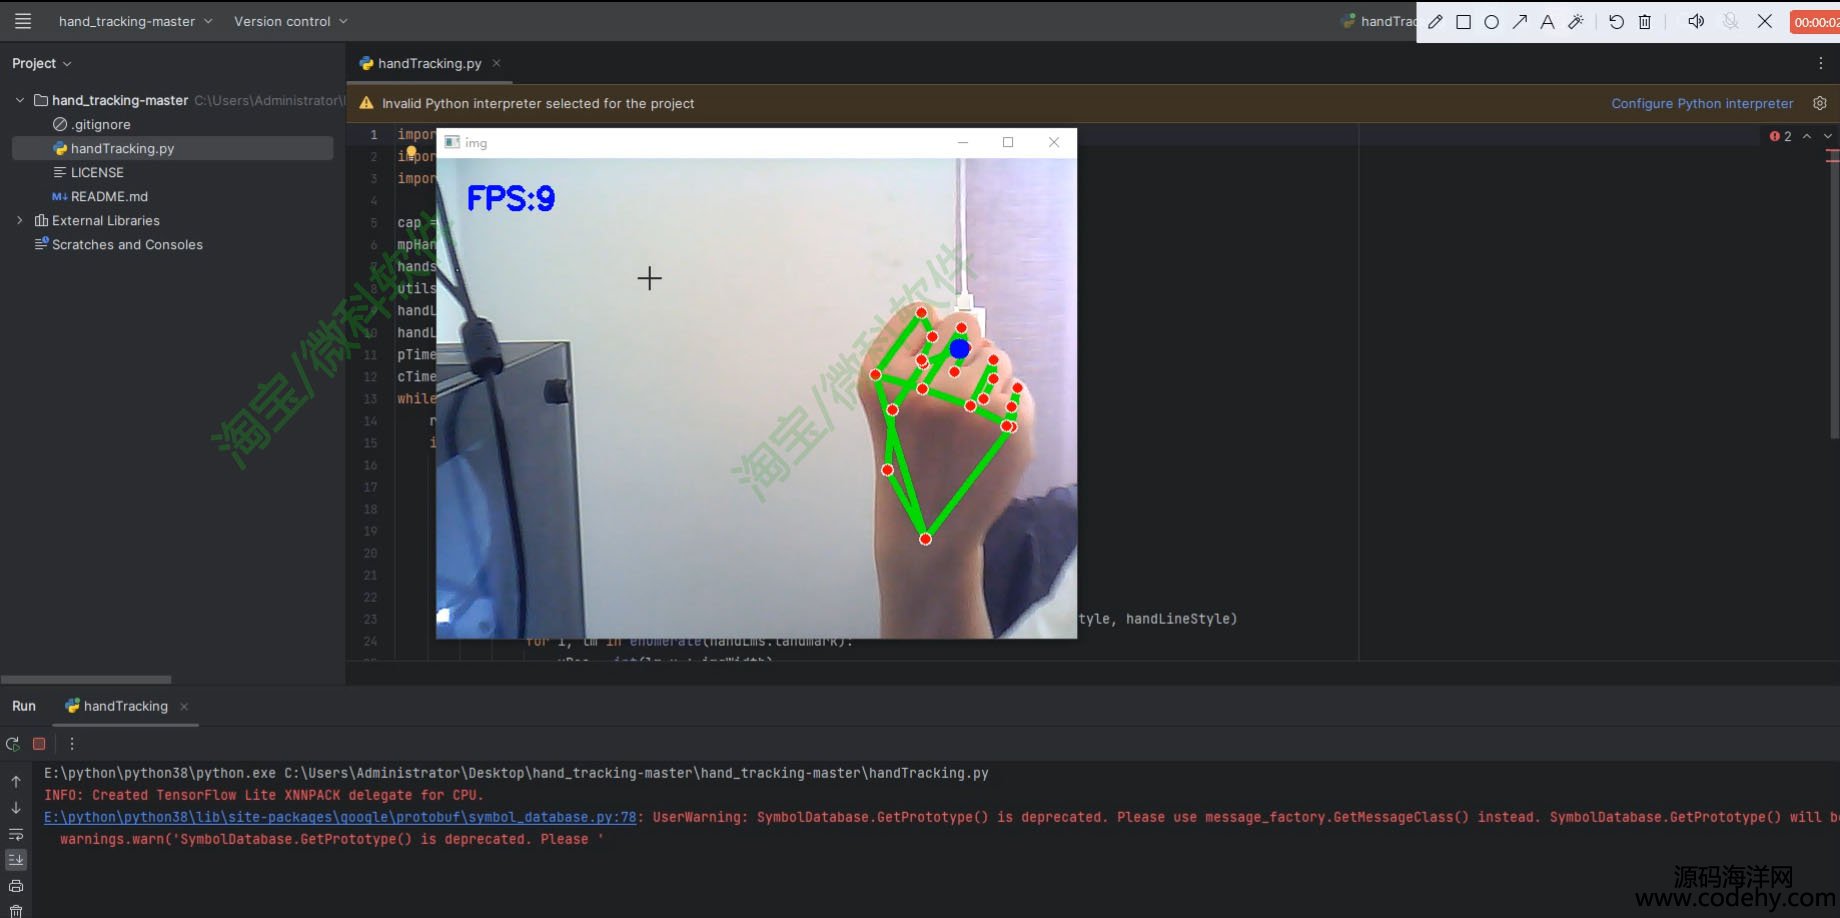The height and width of the screenshot is (918, 1840).
Task: Close the handTracking.py editor tab
Action: click(x=496, y=63)
